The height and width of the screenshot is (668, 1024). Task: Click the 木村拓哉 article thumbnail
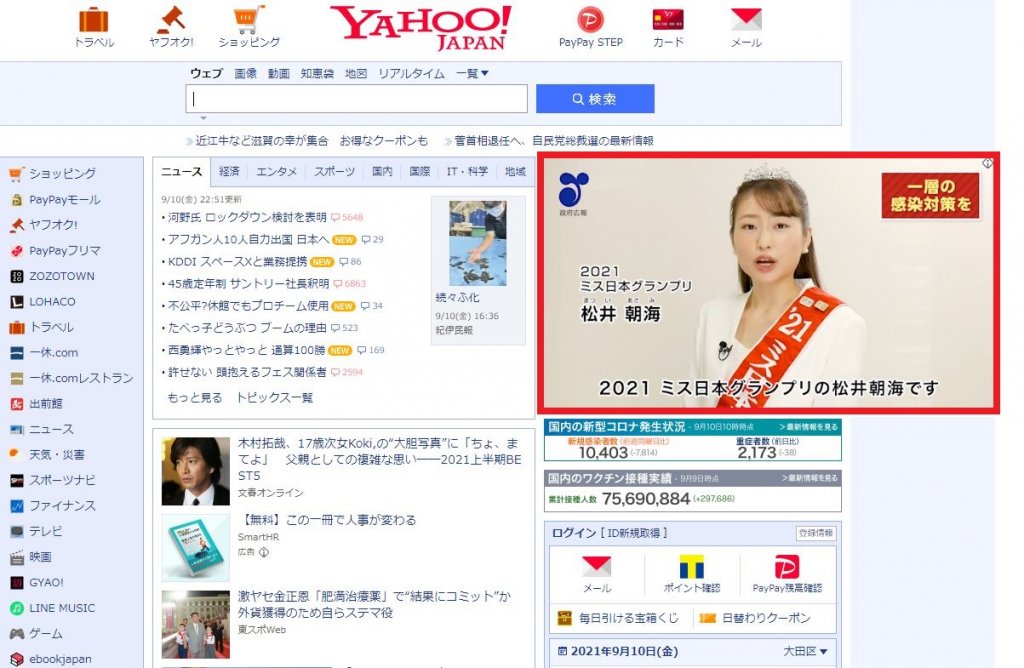[195, 471]
